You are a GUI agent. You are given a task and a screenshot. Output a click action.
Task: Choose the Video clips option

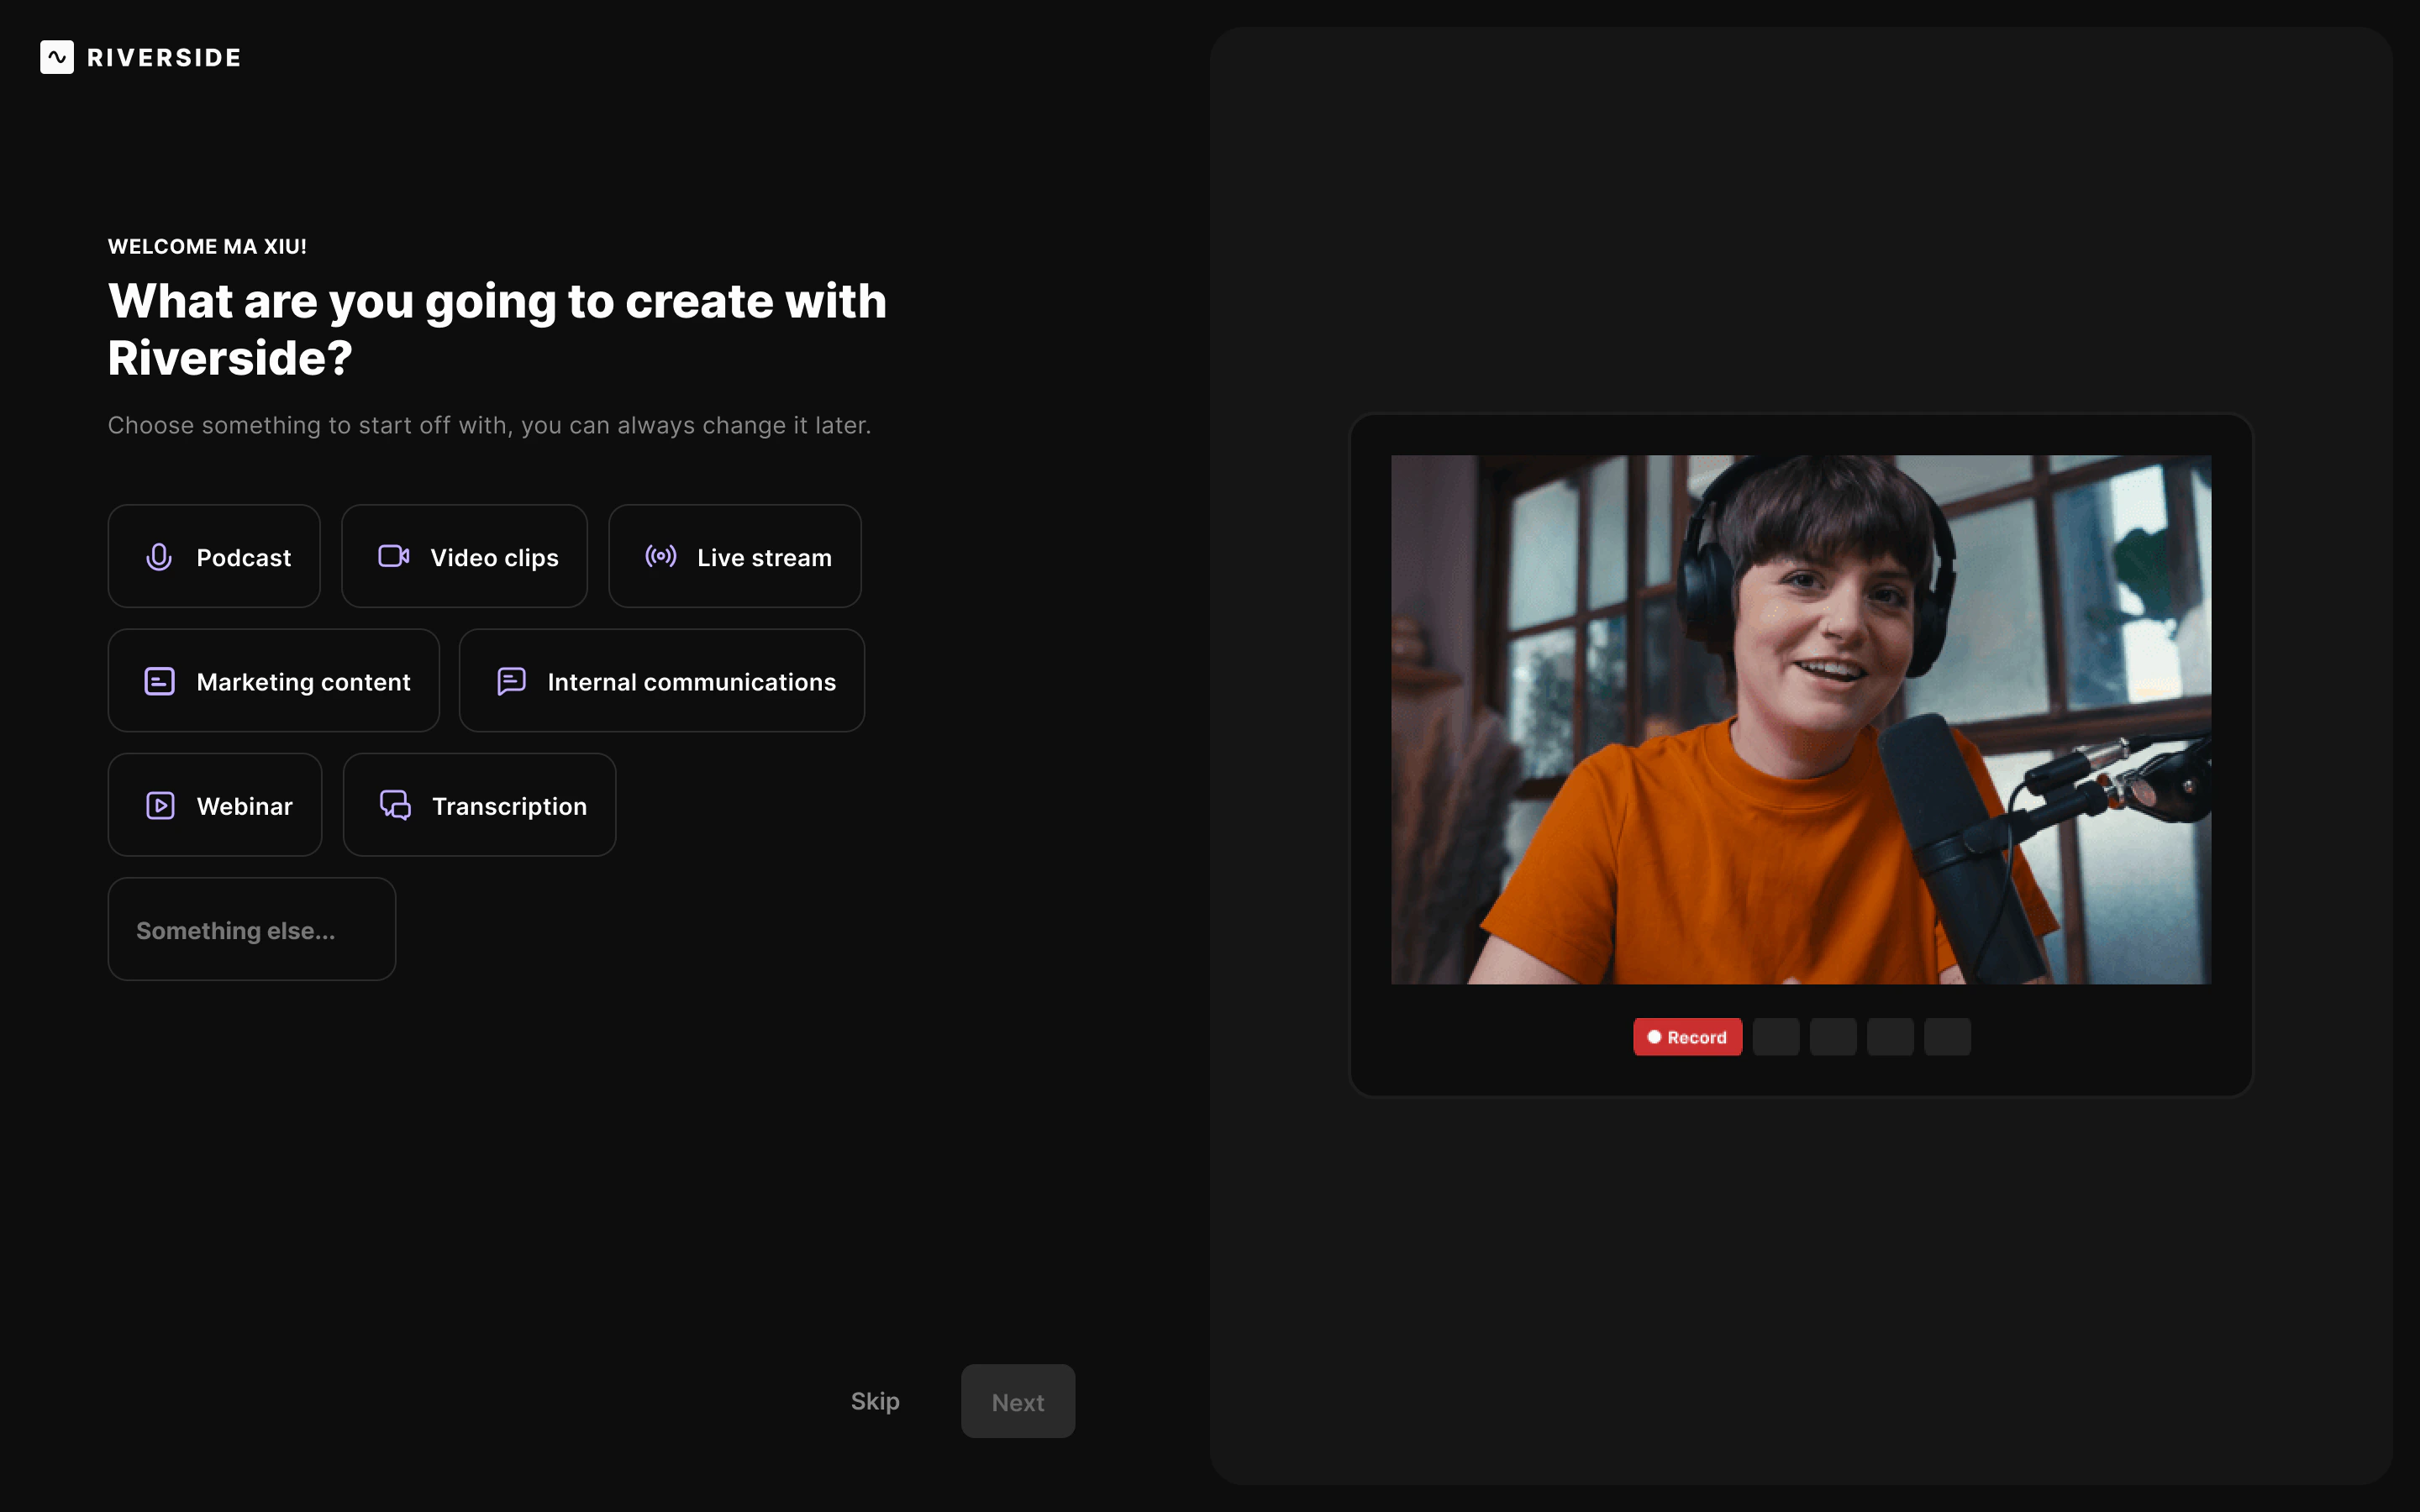464,556
